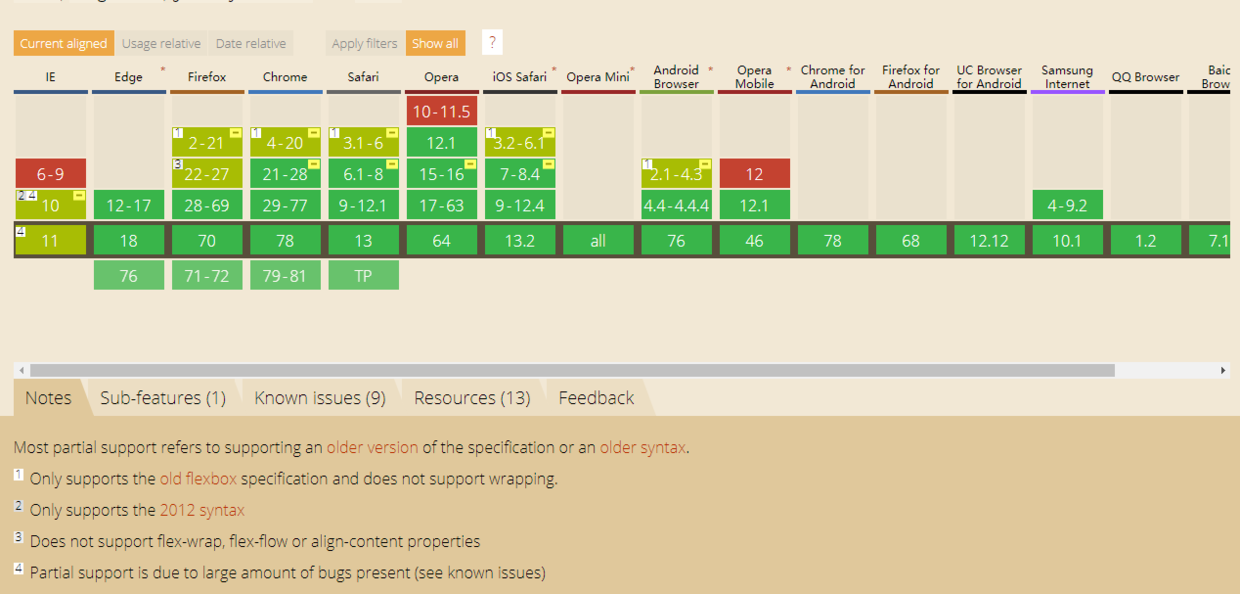Open the Resources (13) tab

(x=472, y=398)
